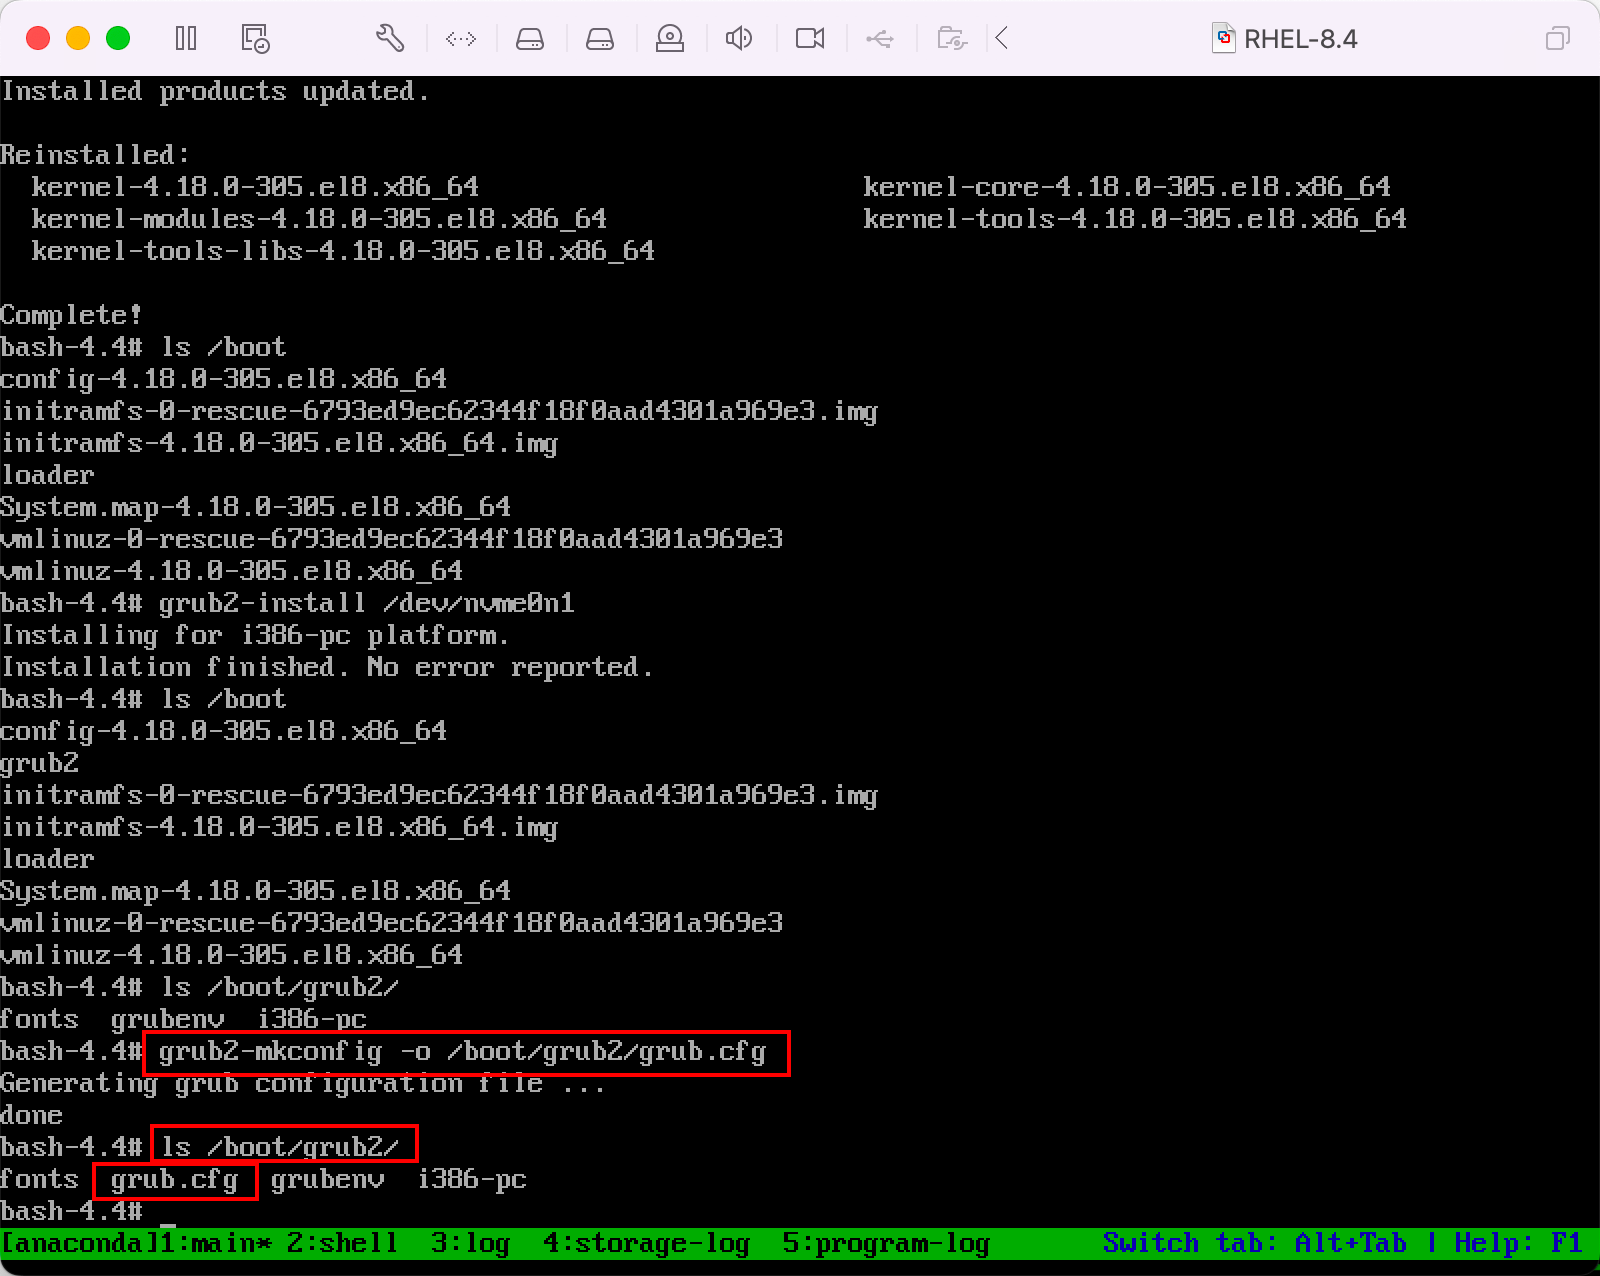Collapse the toolbar device icons chevron
The width and height of the screenshot is (1600, 1276).
click(x=1002, y=39)
